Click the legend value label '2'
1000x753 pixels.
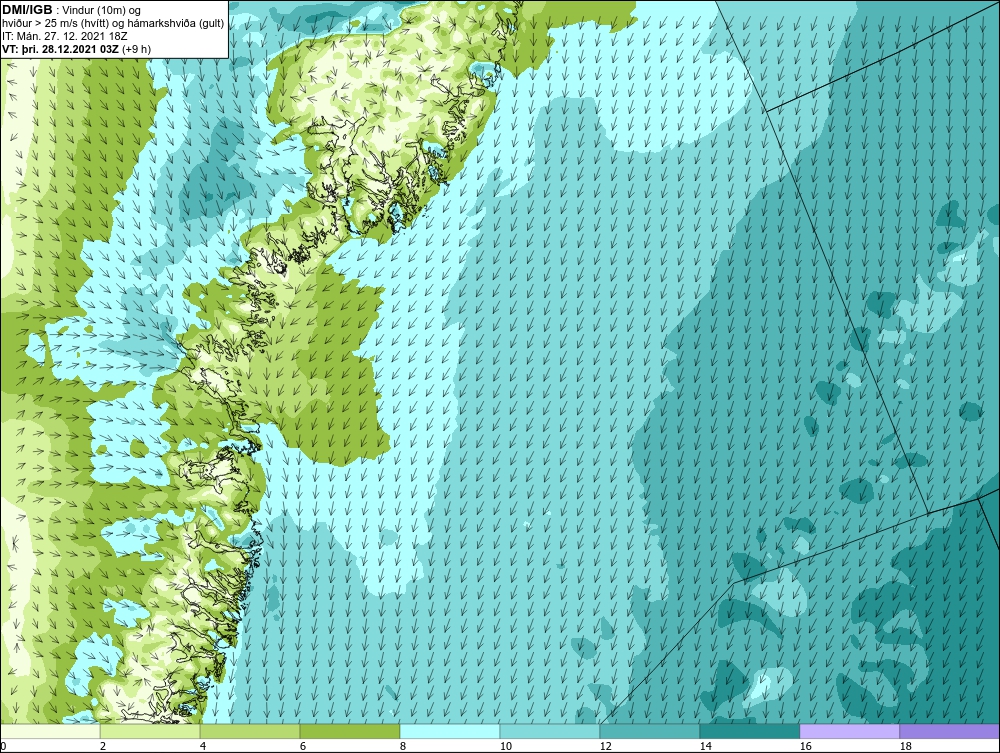click(x=103, y=746)
